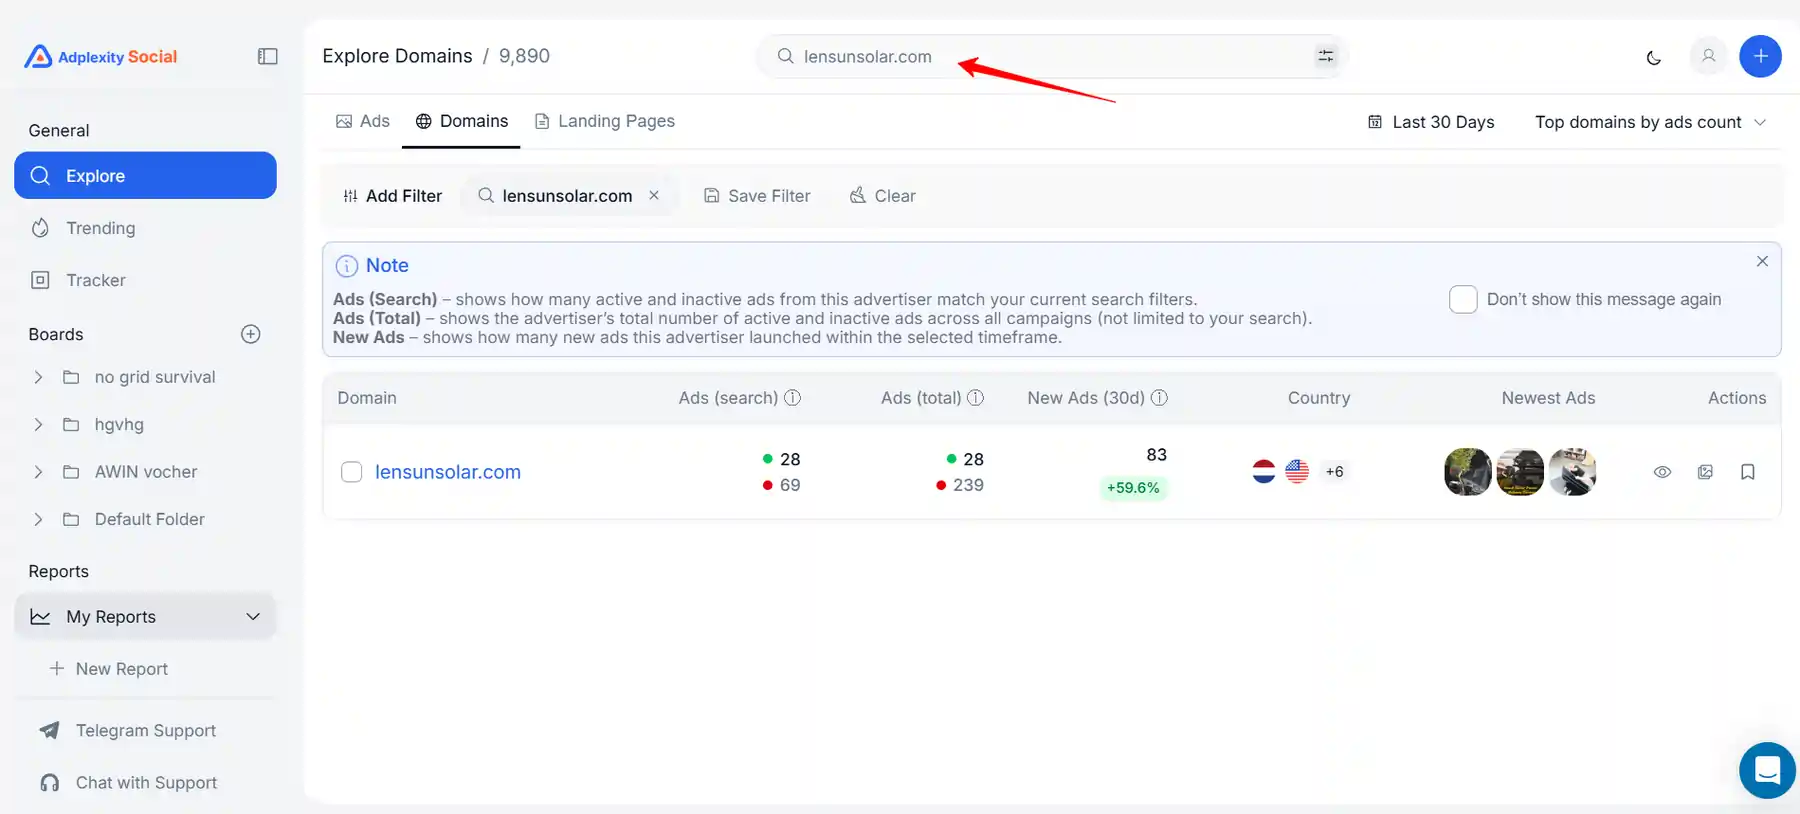Click the Adplexity Social logo

click(101, 57)
